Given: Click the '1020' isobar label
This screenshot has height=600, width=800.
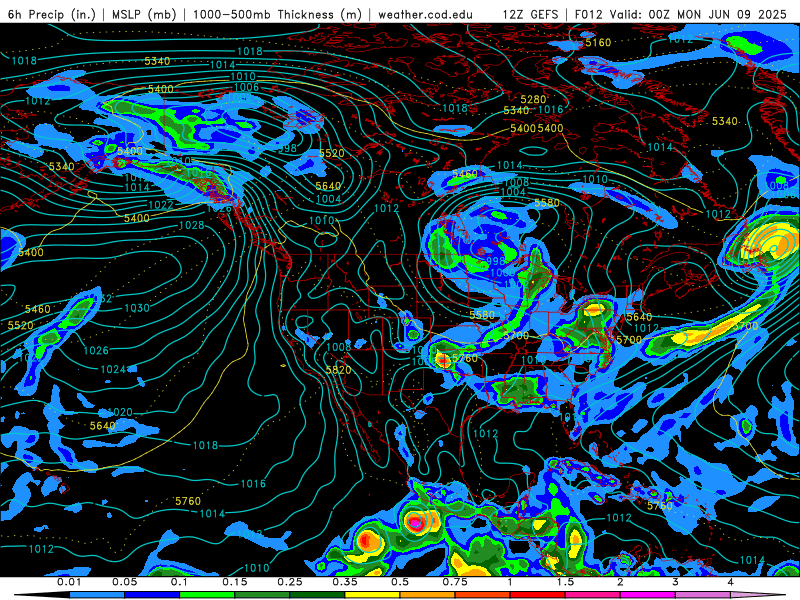Looking at the screenshot, I should (x=120, y=412).
